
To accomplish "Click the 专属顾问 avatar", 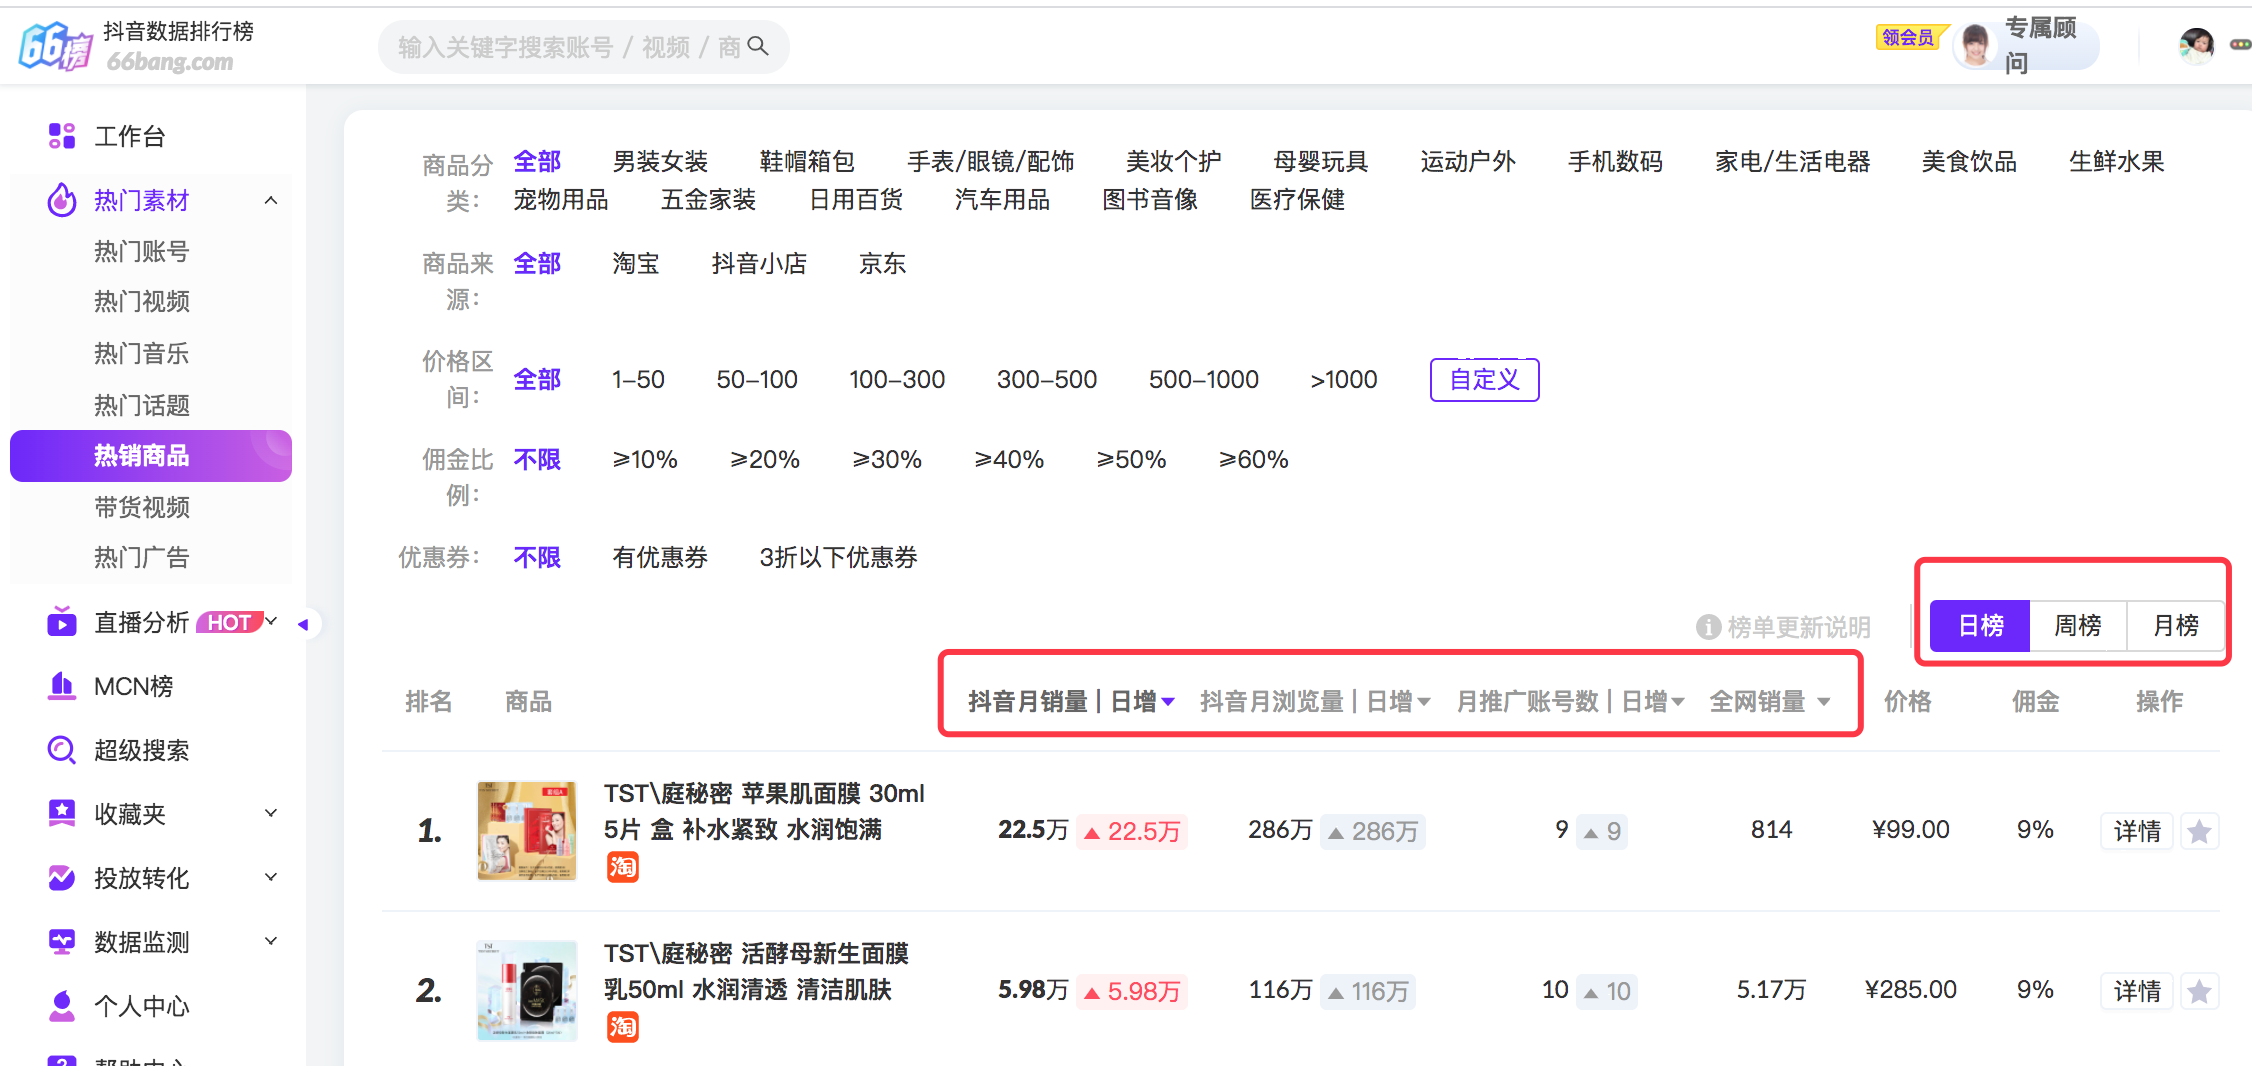I will [x=1976, y=45].
